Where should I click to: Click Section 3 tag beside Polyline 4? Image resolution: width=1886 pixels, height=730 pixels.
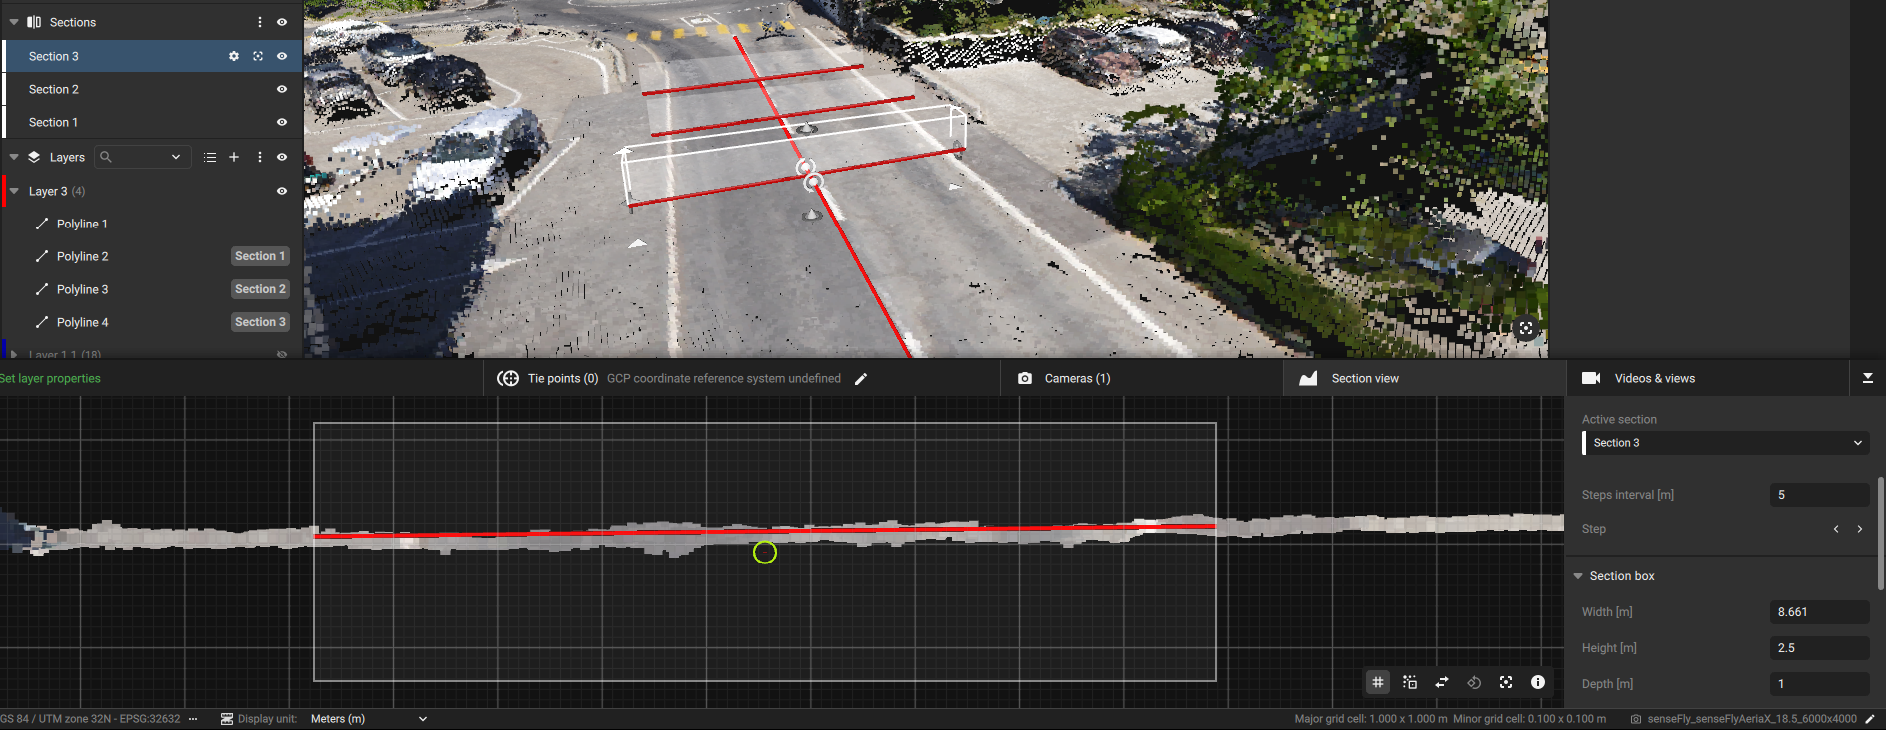tap(260, 322)
